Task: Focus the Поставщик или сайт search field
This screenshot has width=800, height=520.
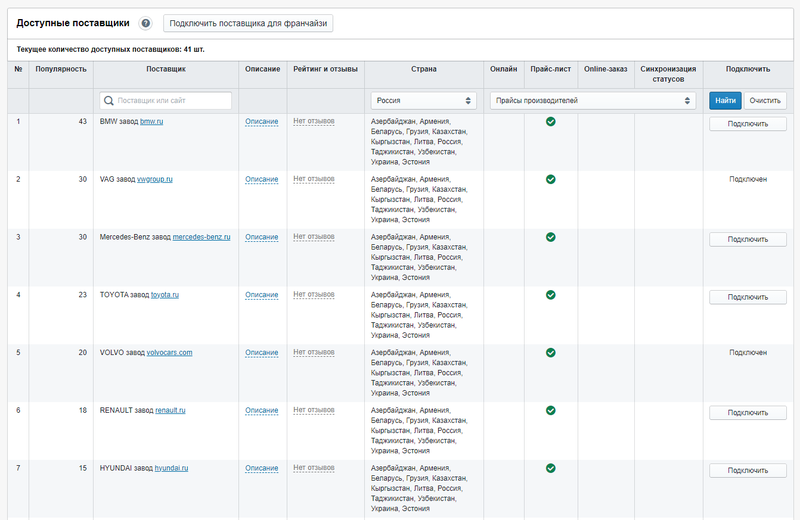Action: coord(166,100)
